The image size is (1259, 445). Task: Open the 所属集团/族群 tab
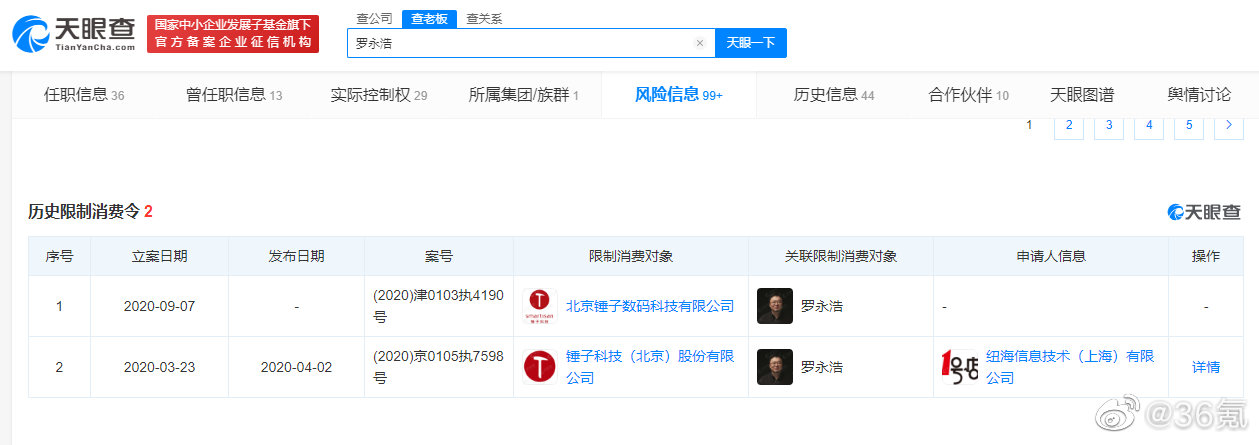click(x=524, y=95)
